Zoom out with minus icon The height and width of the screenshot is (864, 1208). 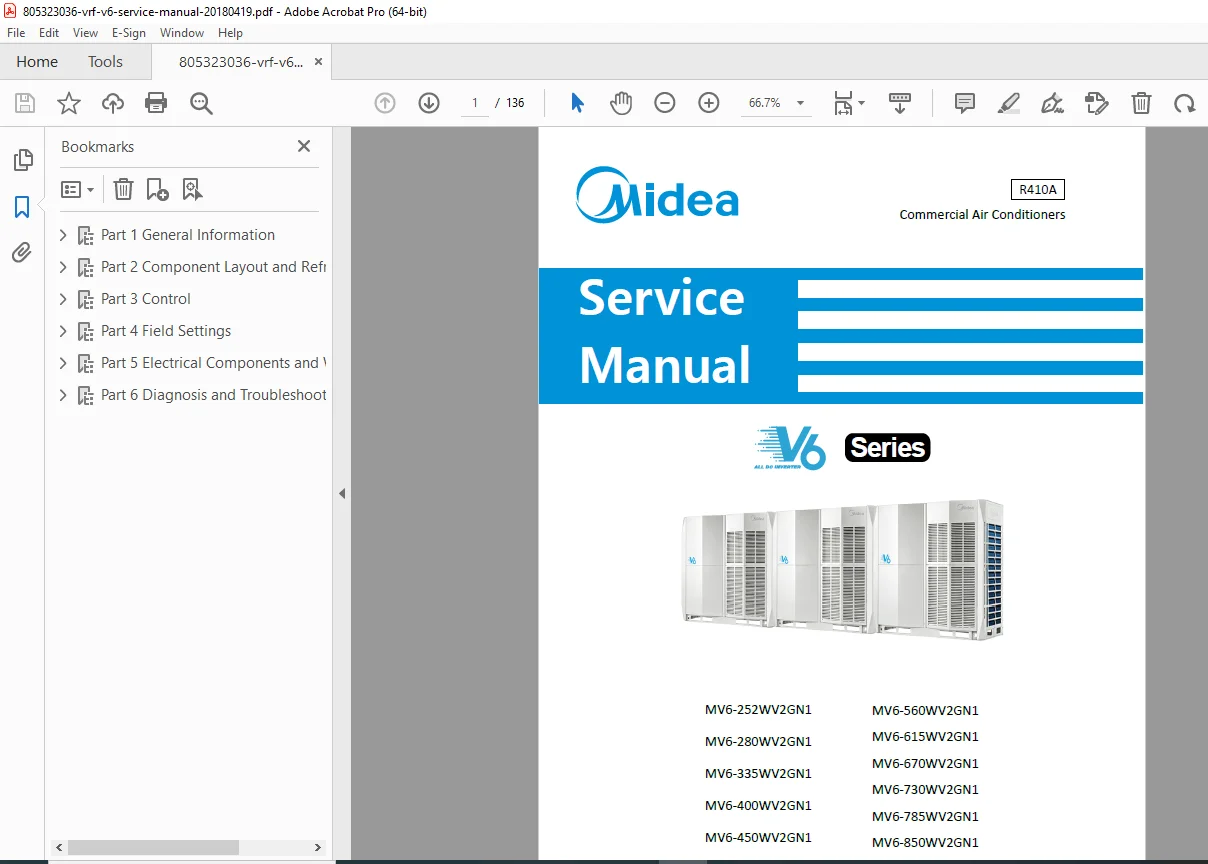click(x=665, y=103)
